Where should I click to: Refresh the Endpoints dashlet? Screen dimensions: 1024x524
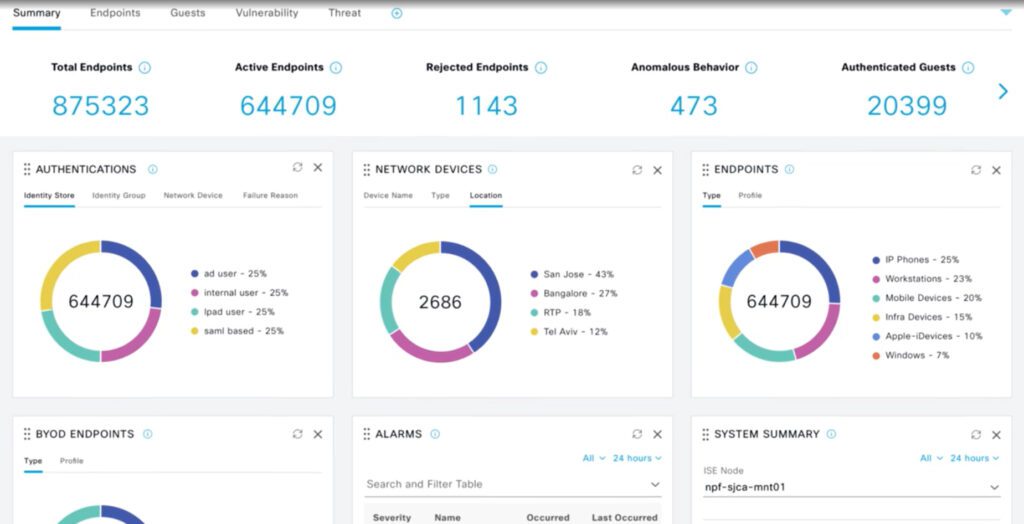coord(976,170)
